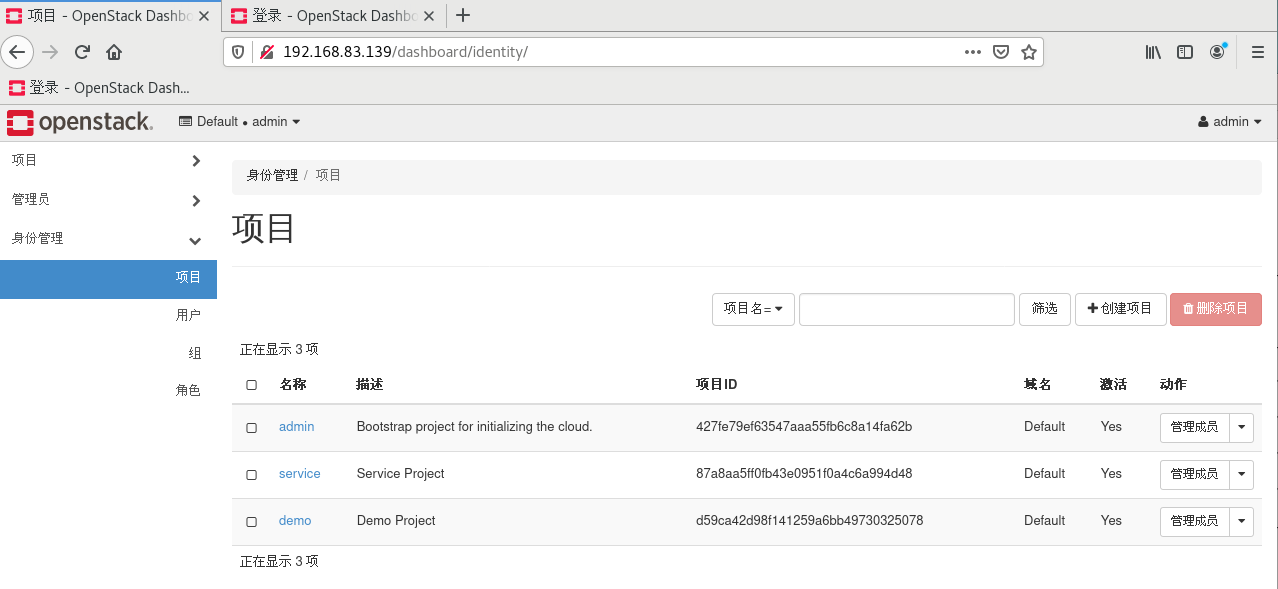Click 身份管理 in the breadcrumb
1278x589 pixels.
[272, 175]
